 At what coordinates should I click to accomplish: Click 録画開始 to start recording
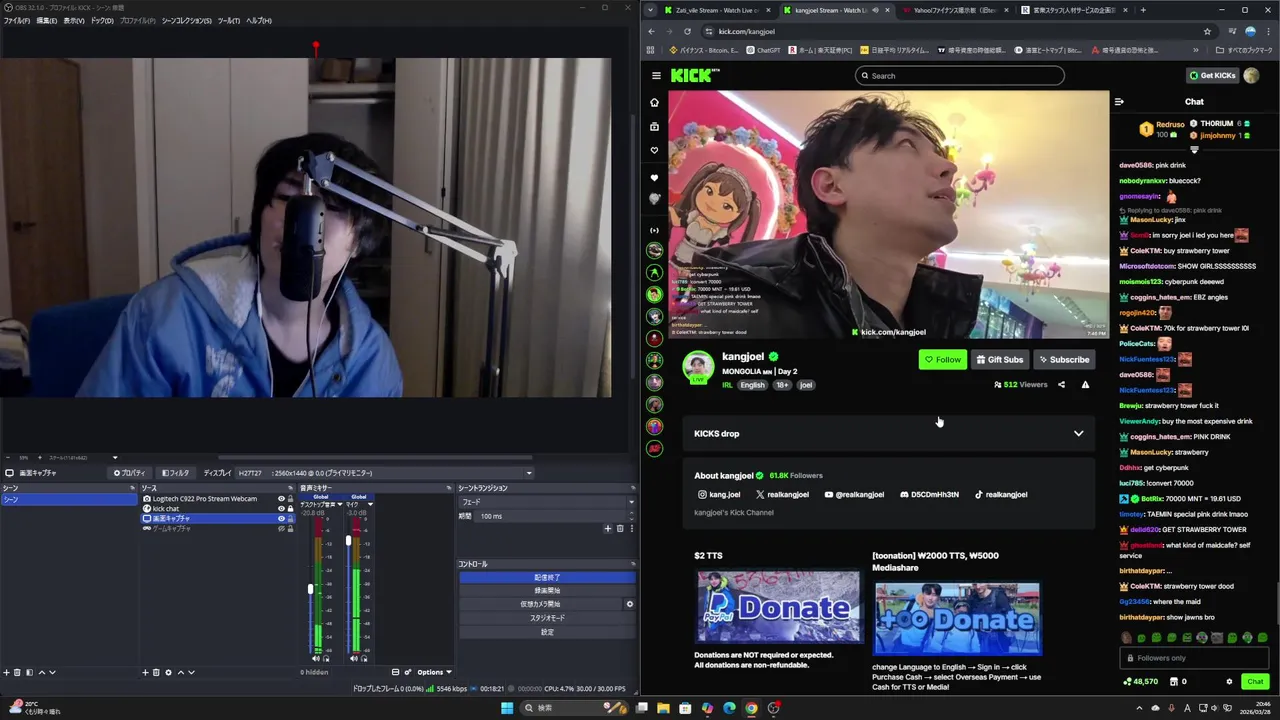(547, 591)
